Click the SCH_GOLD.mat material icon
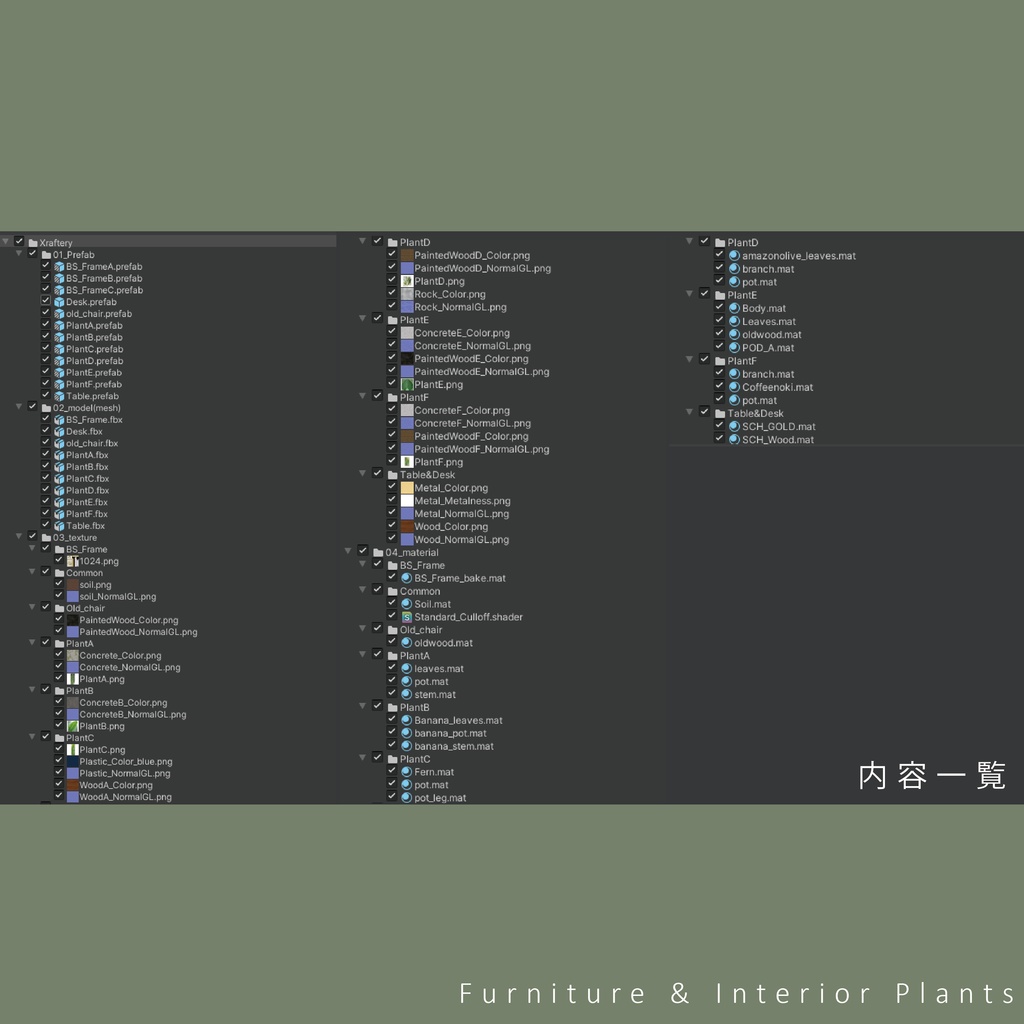 [x=734, y=426]
